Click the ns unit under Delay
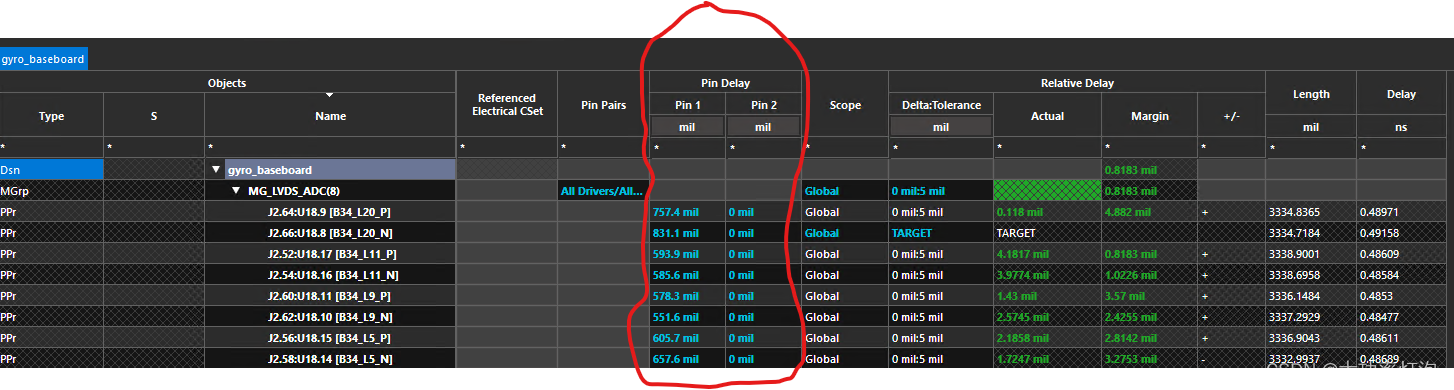Viewport: 1454px width, 390px height. 1402,127
